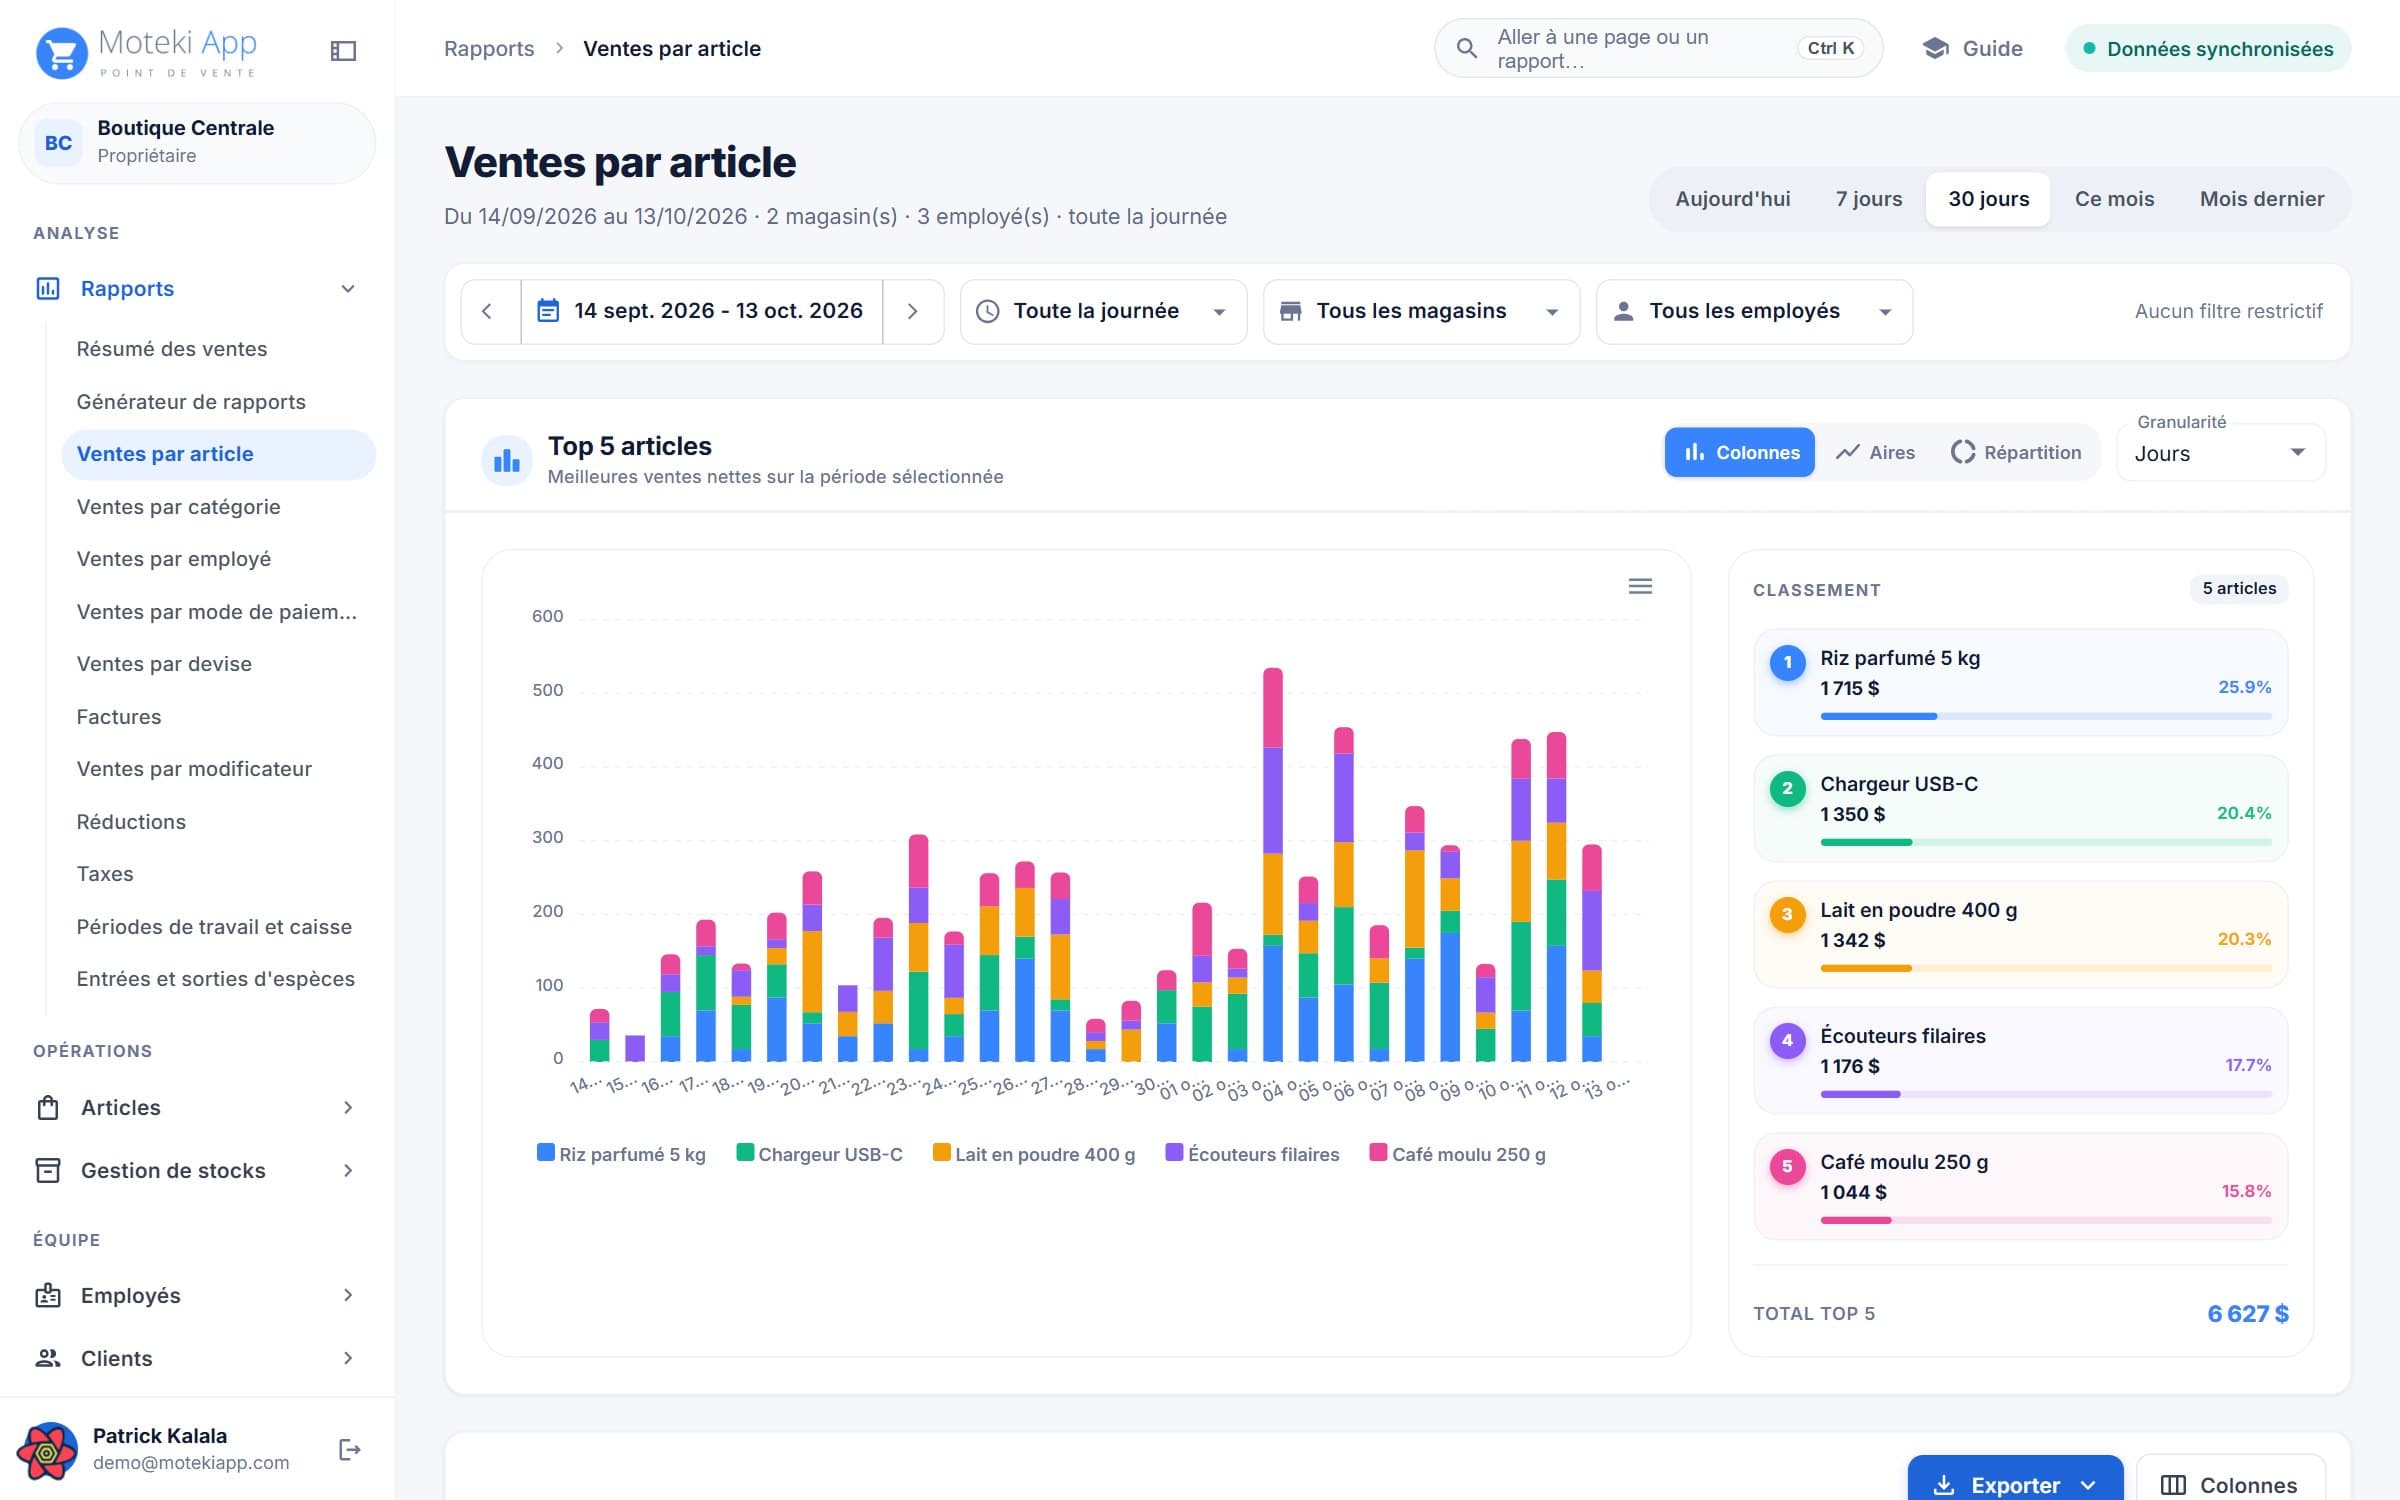This screenshot has height=1500, width=2400.
Task: Go to next date range arrow
Action: click(912, 311)
